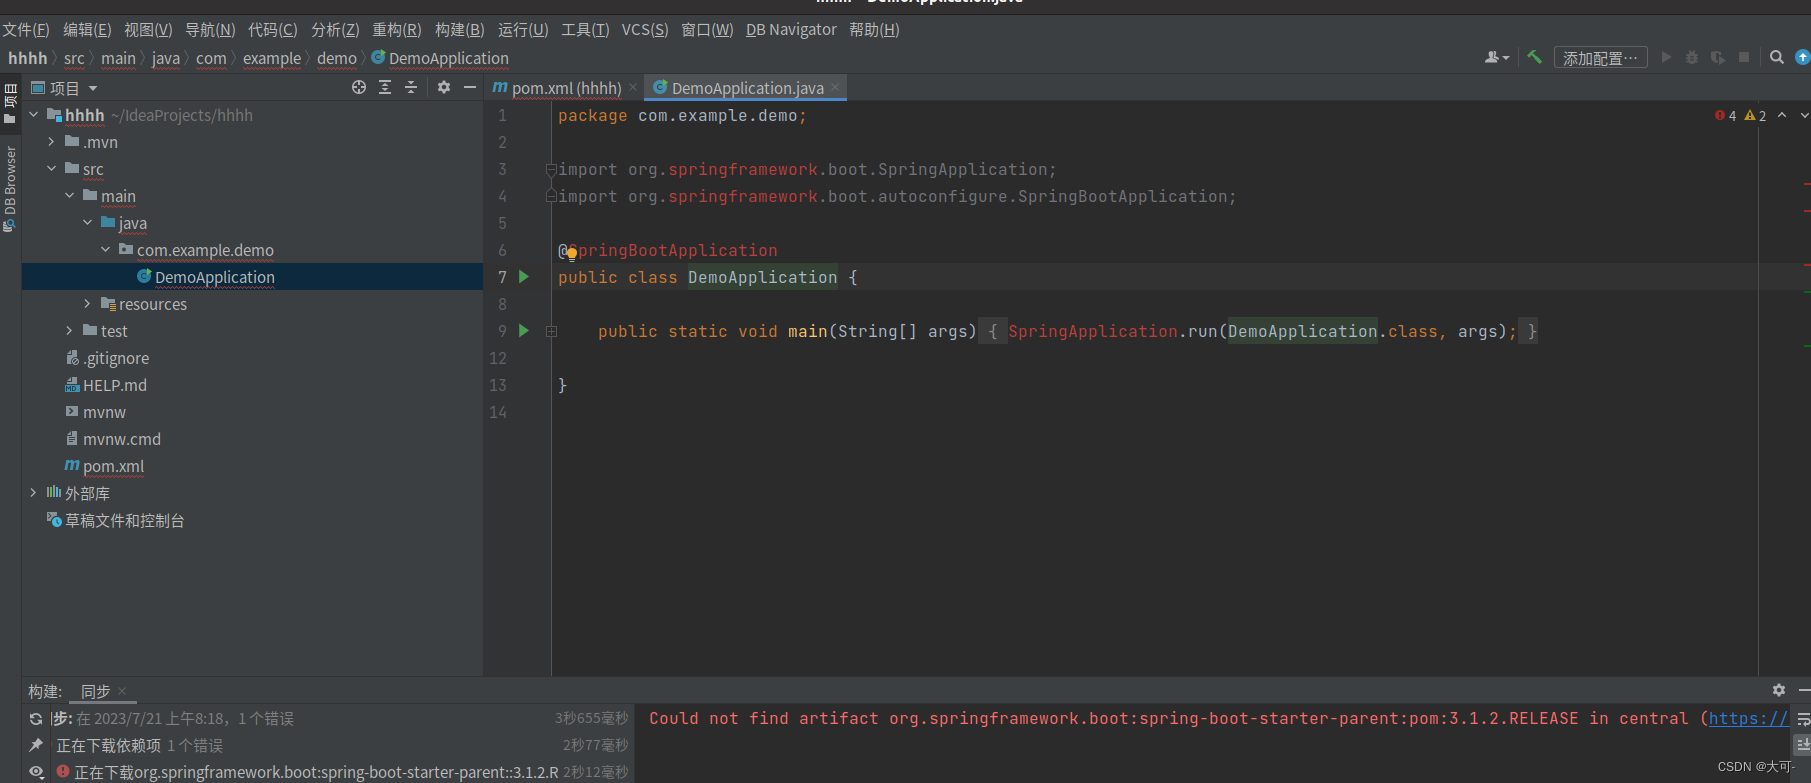Open the 编辑(E) menu

pos(87,30)
